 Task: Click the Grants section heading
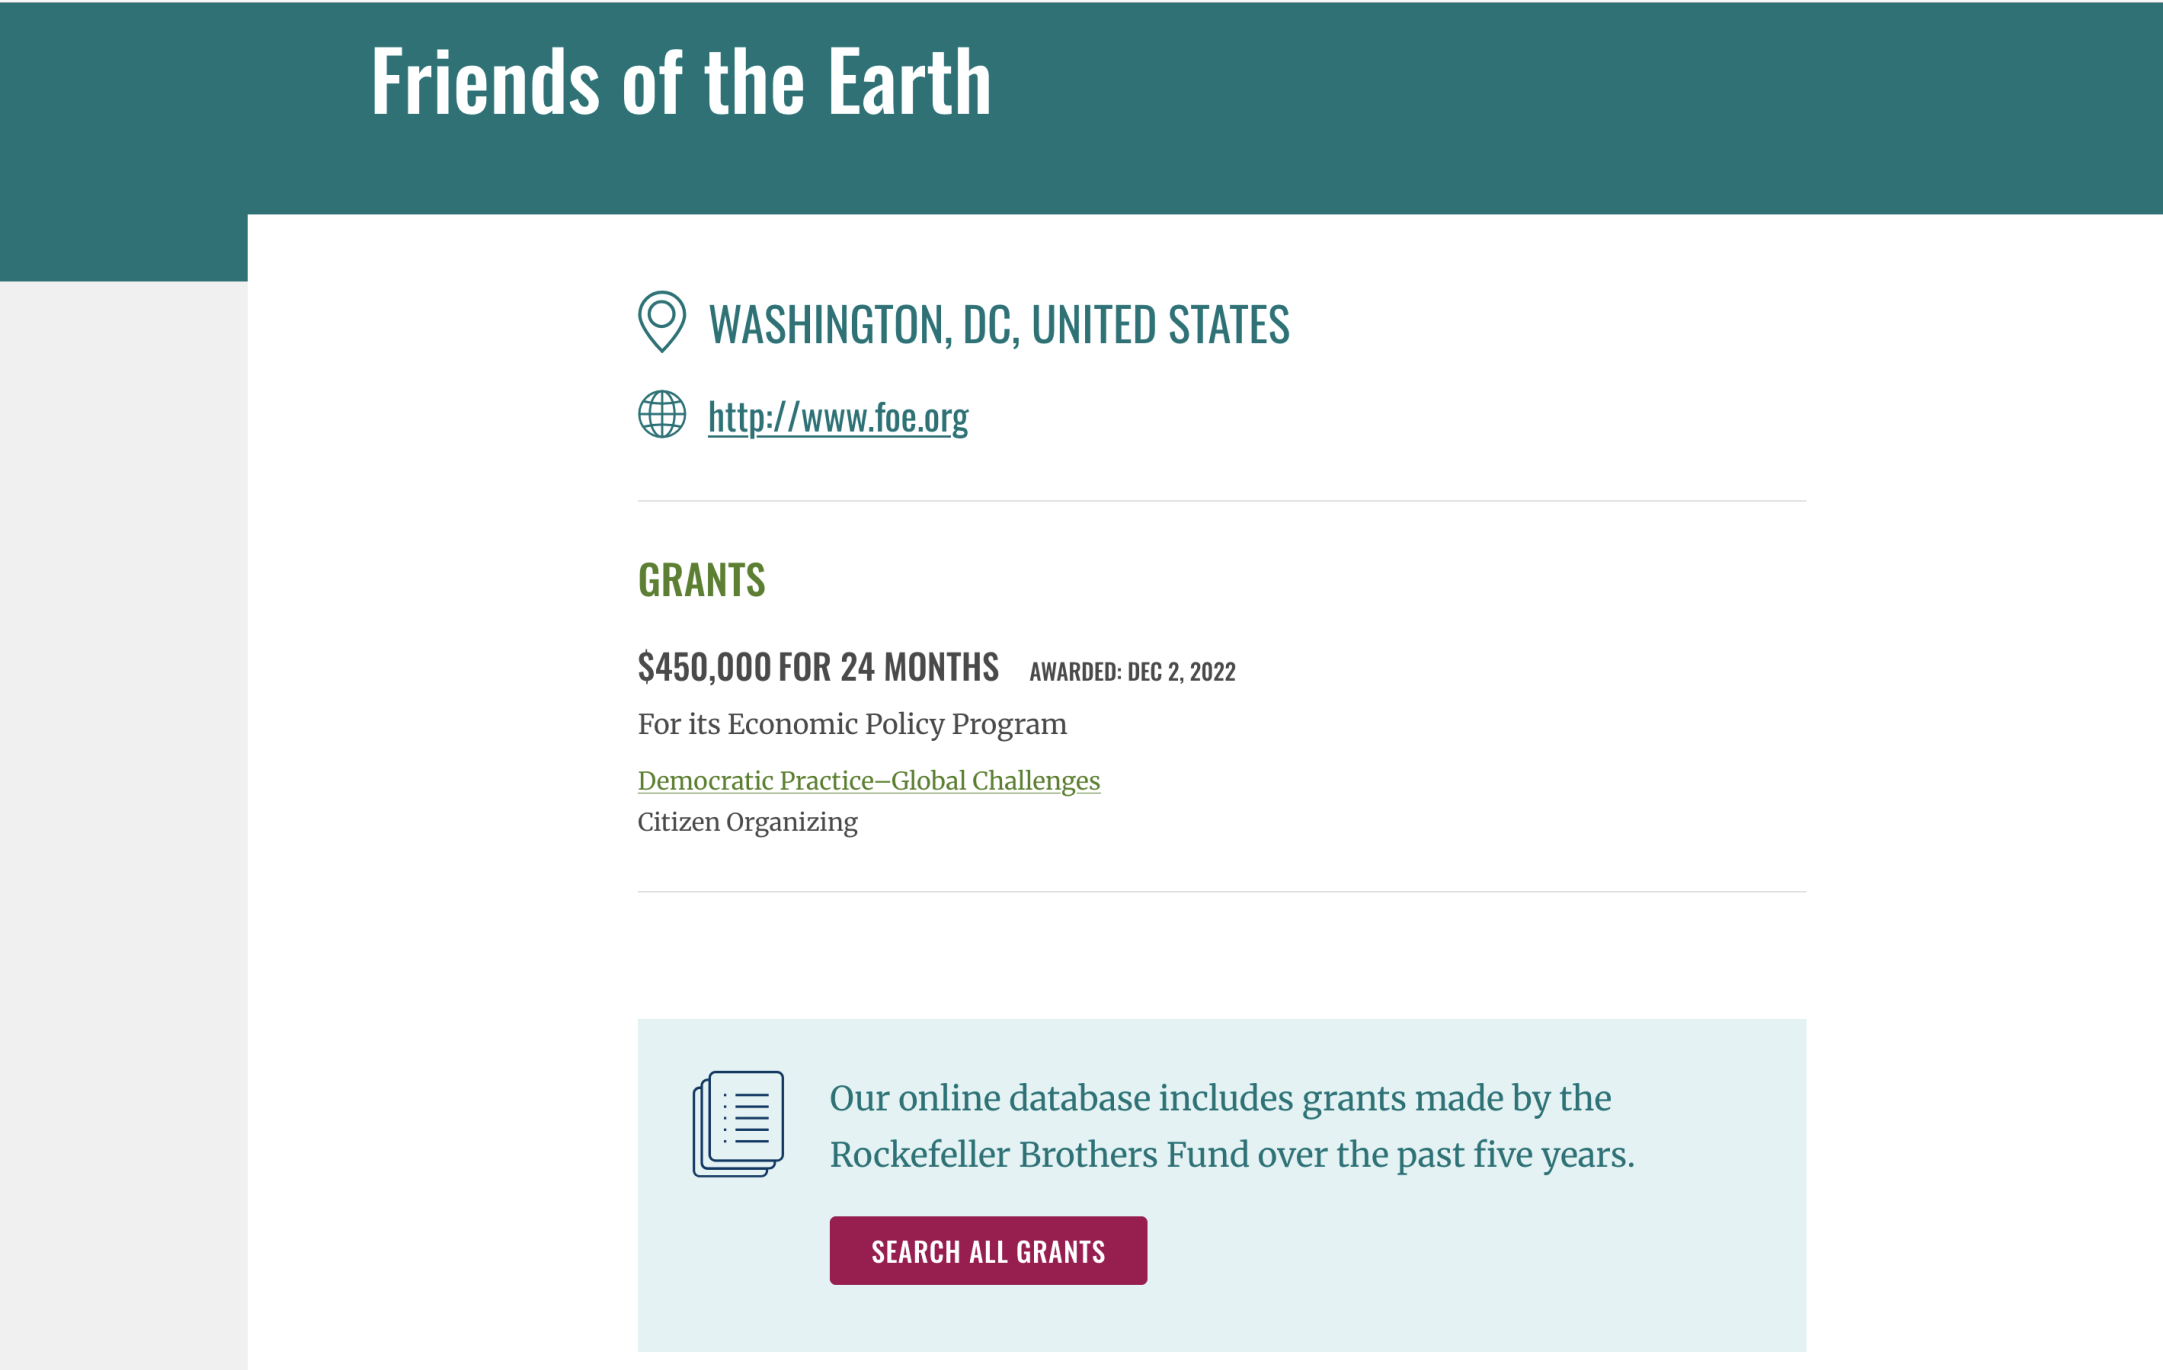pyautogui.click(x=702, y=580)
